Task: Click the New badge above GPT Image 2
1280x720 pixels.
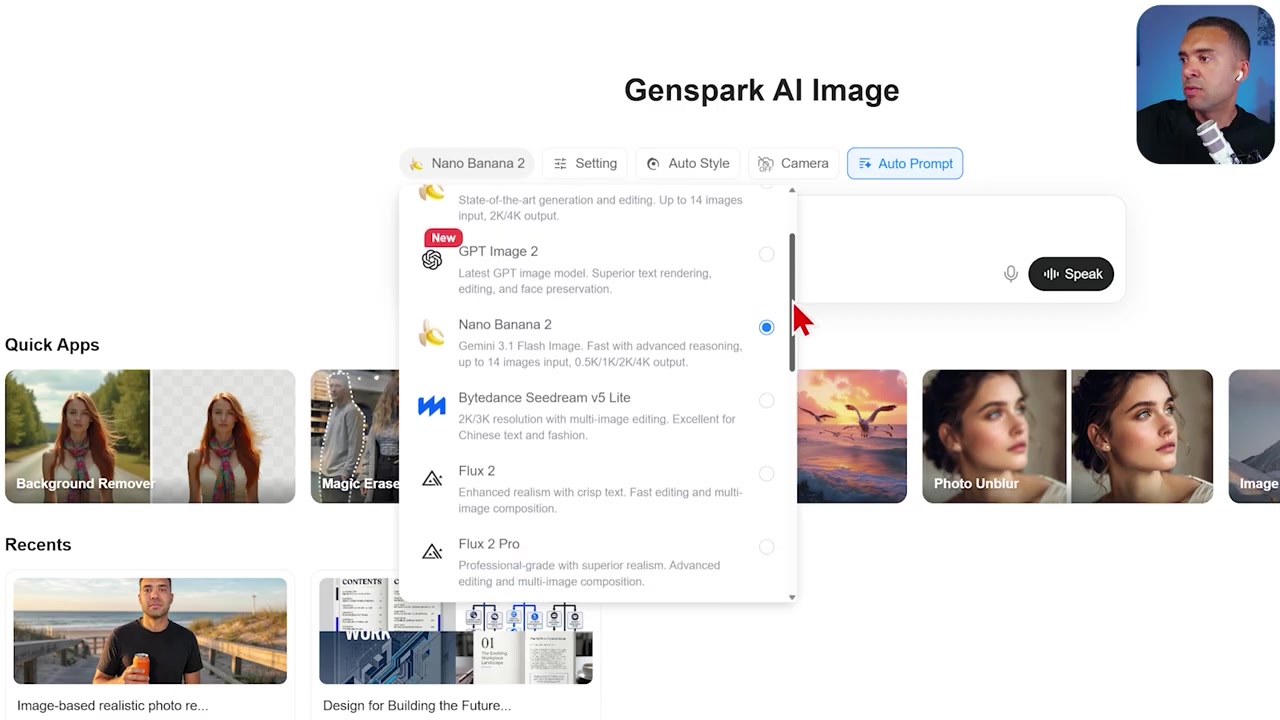Action: (x=443, y=238)
